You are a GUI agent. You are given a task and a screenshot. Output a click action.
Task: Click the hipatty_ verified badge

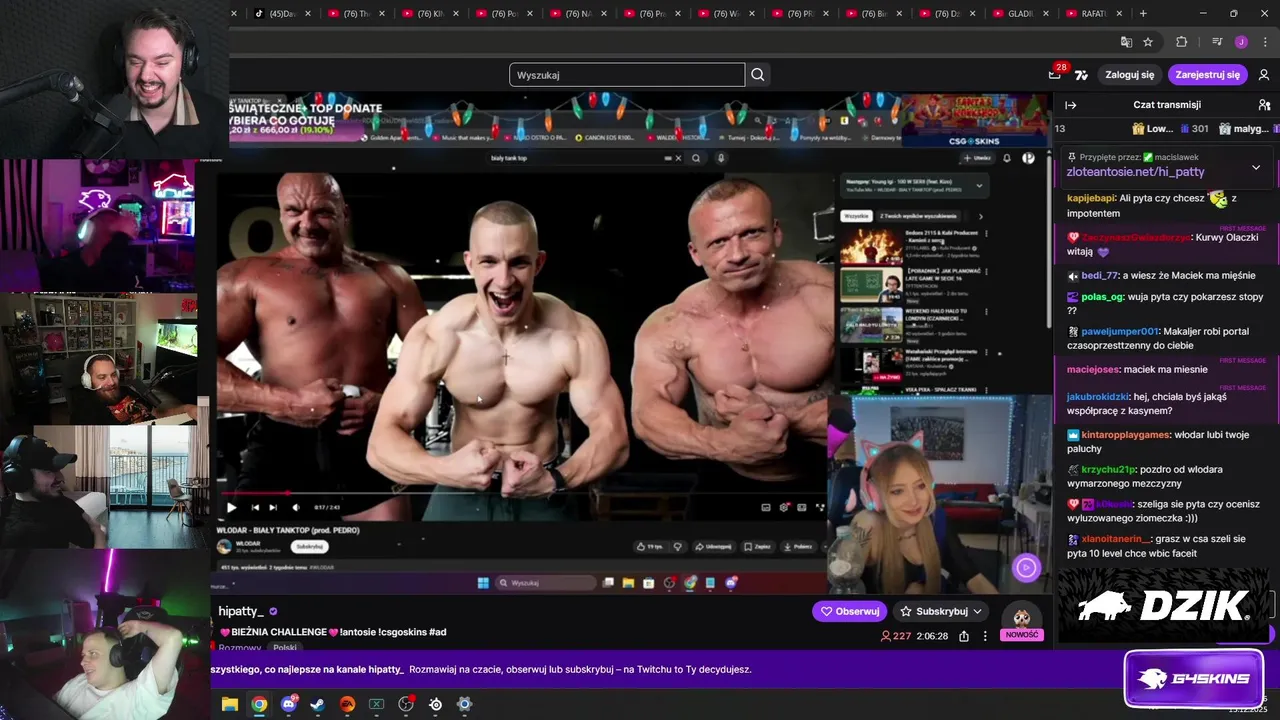(273, 611)
